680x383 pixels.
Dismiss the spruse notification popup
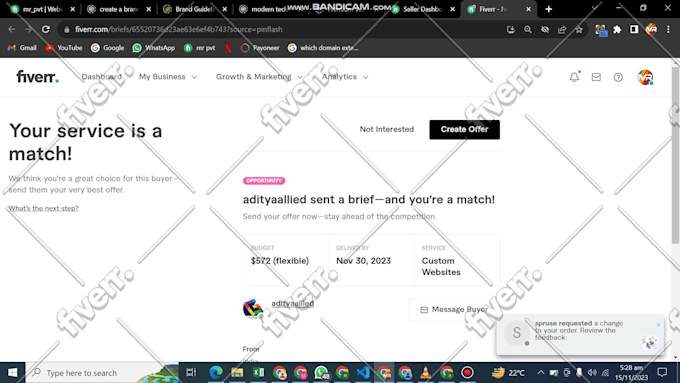tap(658, 325)
